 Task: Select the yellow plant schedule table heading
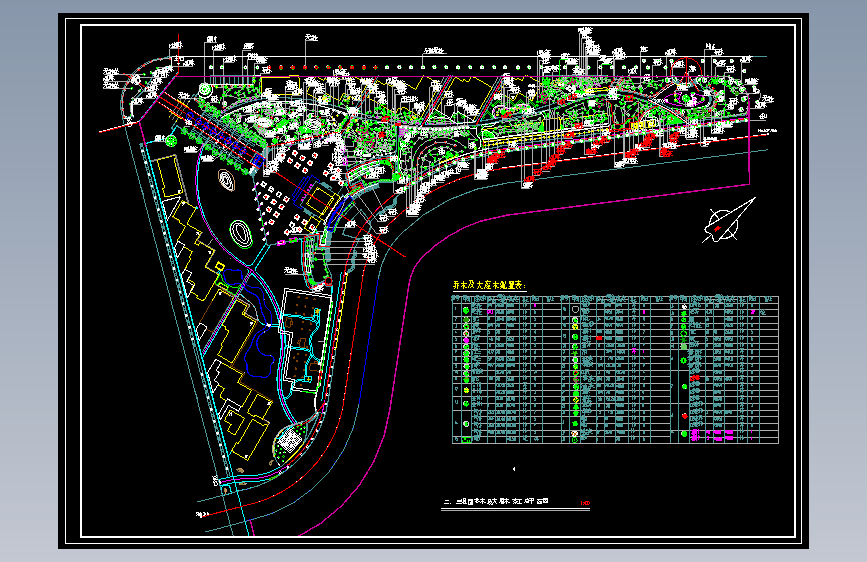[489, 285]
